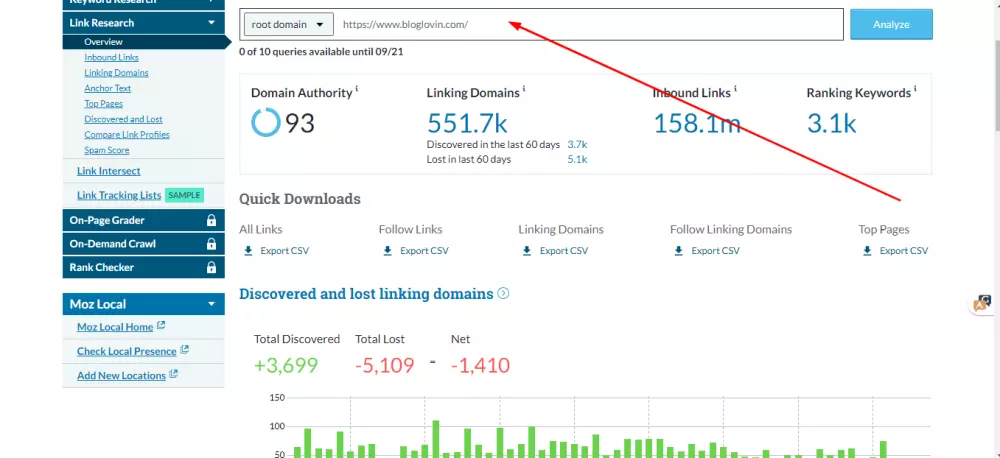1000x458 pixels.
Task: Click the On-Demand Crawl lock icon
Action: [x=211, y=244]
